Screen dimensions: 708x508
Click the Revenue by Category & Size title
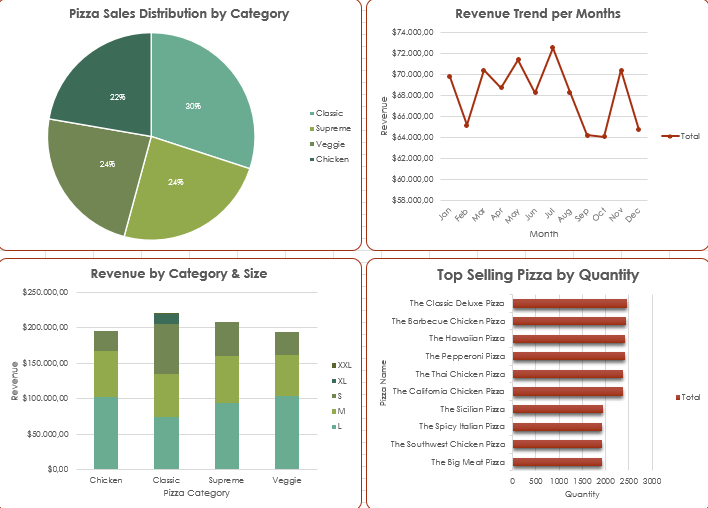coord(179,273)
